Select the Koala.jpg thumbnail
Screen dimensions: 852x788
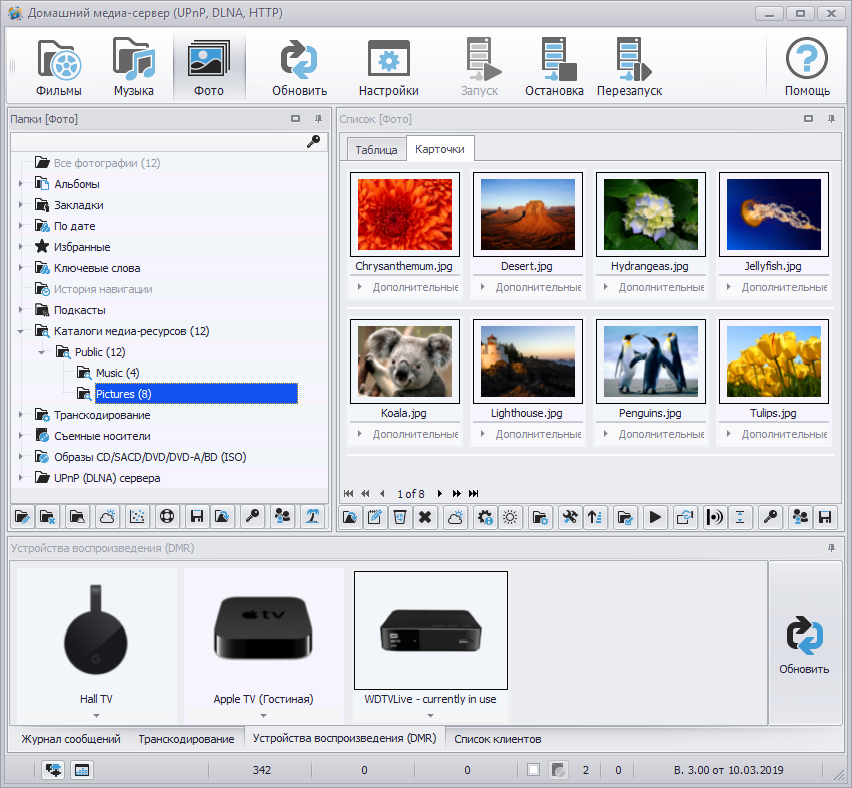pyautogui.click(x=405, y=361)
